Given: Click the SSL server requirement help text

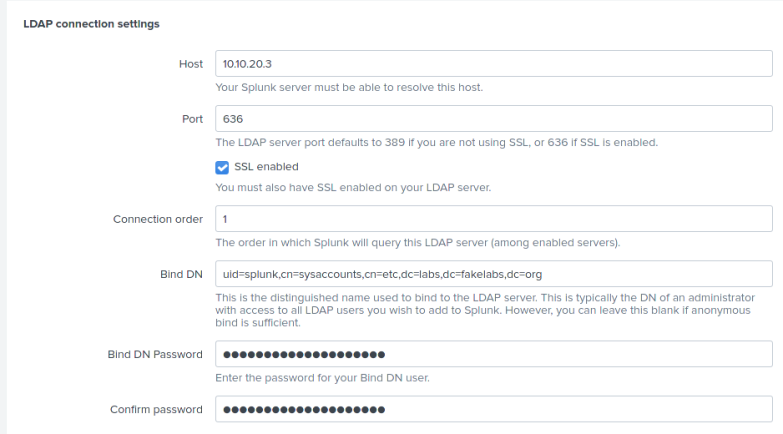Looking at the screenshot, I should click(353, 187).
